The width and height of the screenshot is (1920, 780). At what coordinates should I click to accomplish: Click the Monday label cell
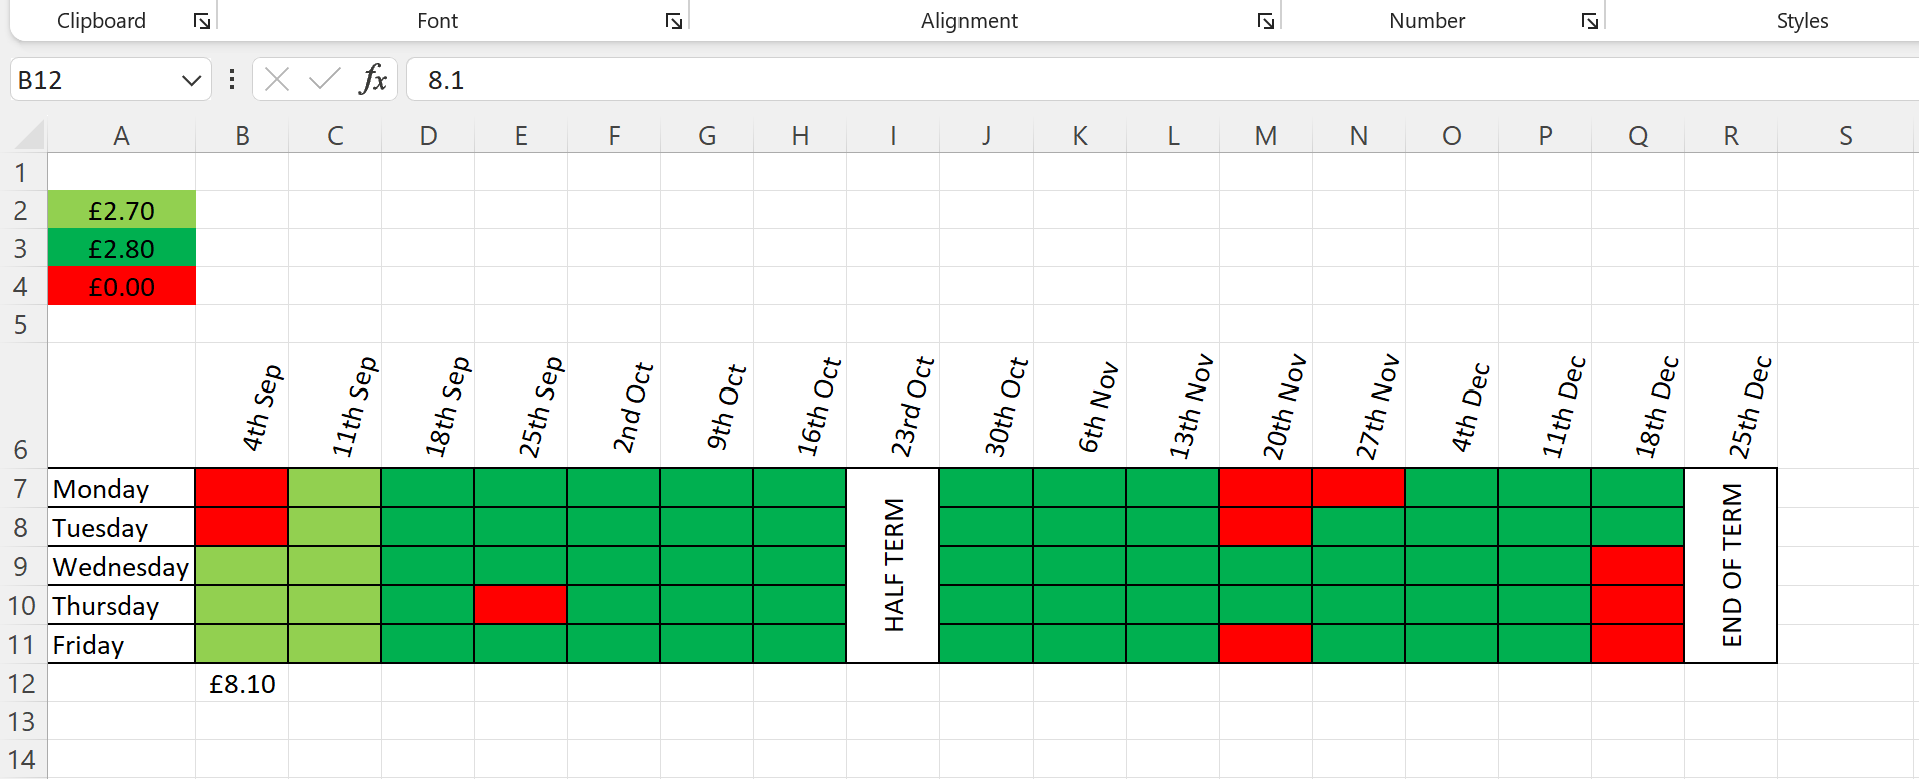click(121, 488)
